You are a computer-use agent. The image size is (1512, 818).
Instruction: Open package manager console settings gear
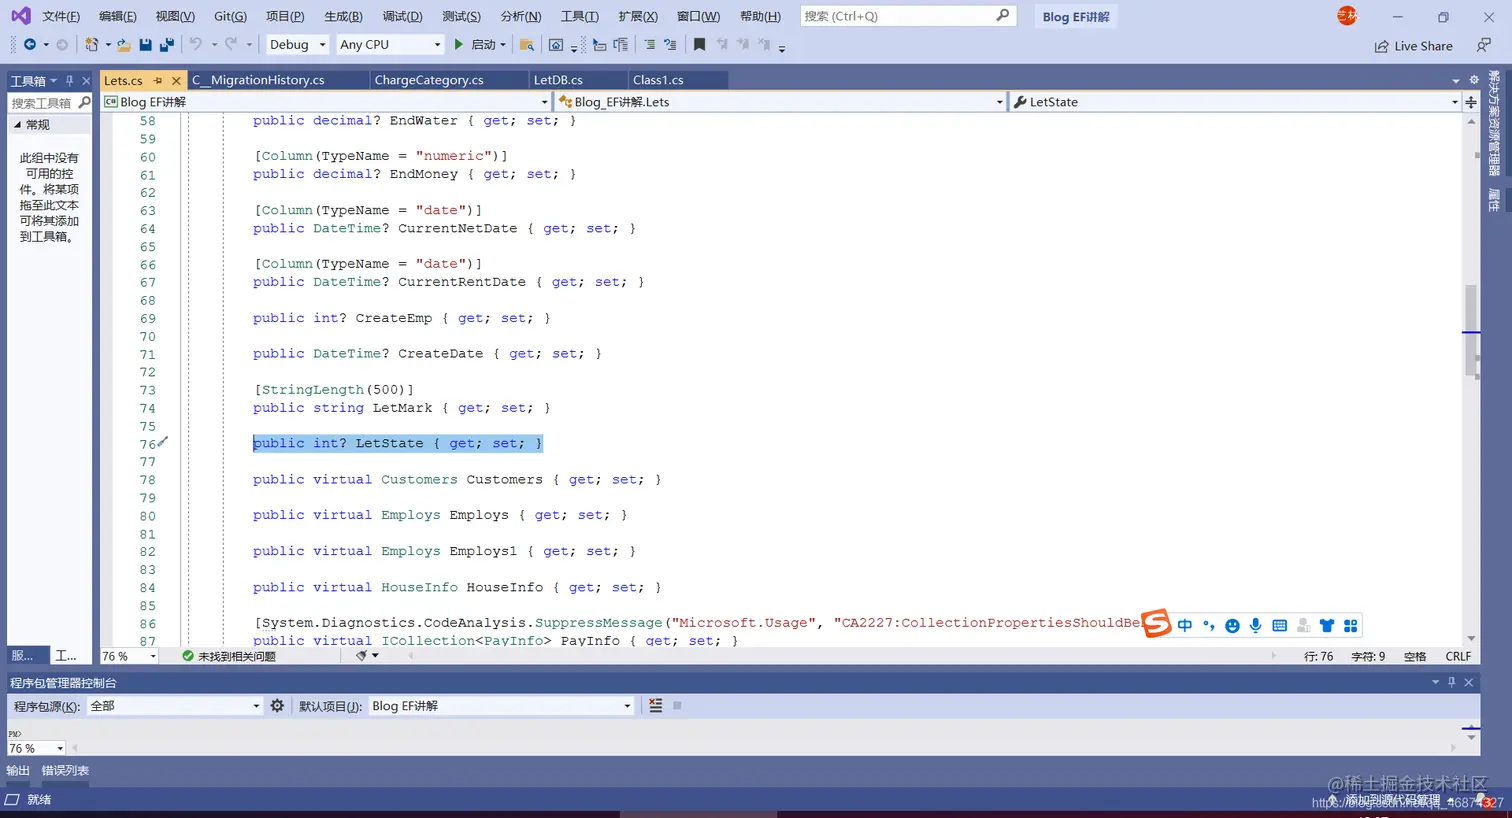277,705
